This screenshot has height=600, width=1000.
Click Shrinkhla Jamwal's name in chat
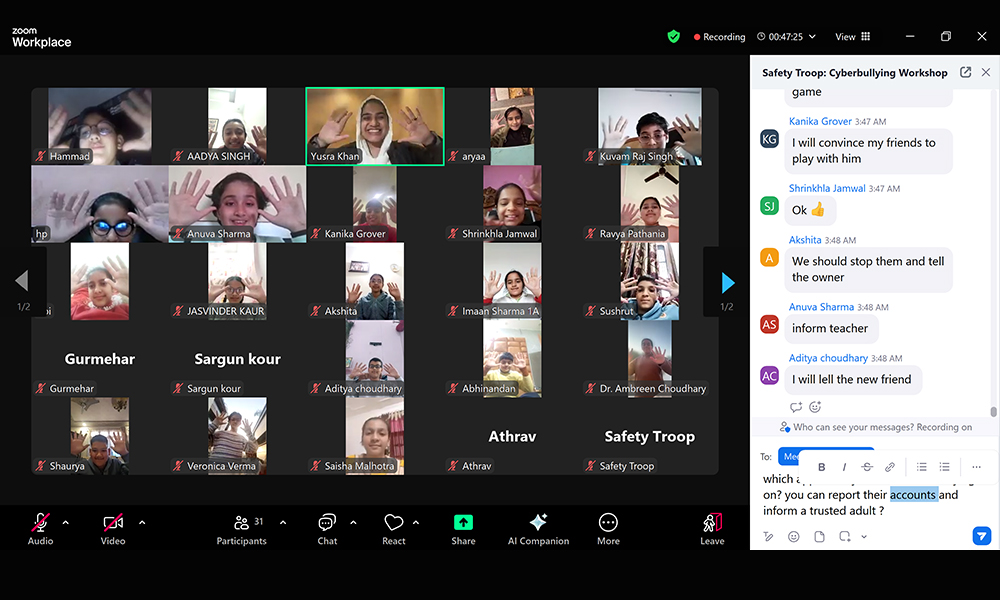coord(827,188)
